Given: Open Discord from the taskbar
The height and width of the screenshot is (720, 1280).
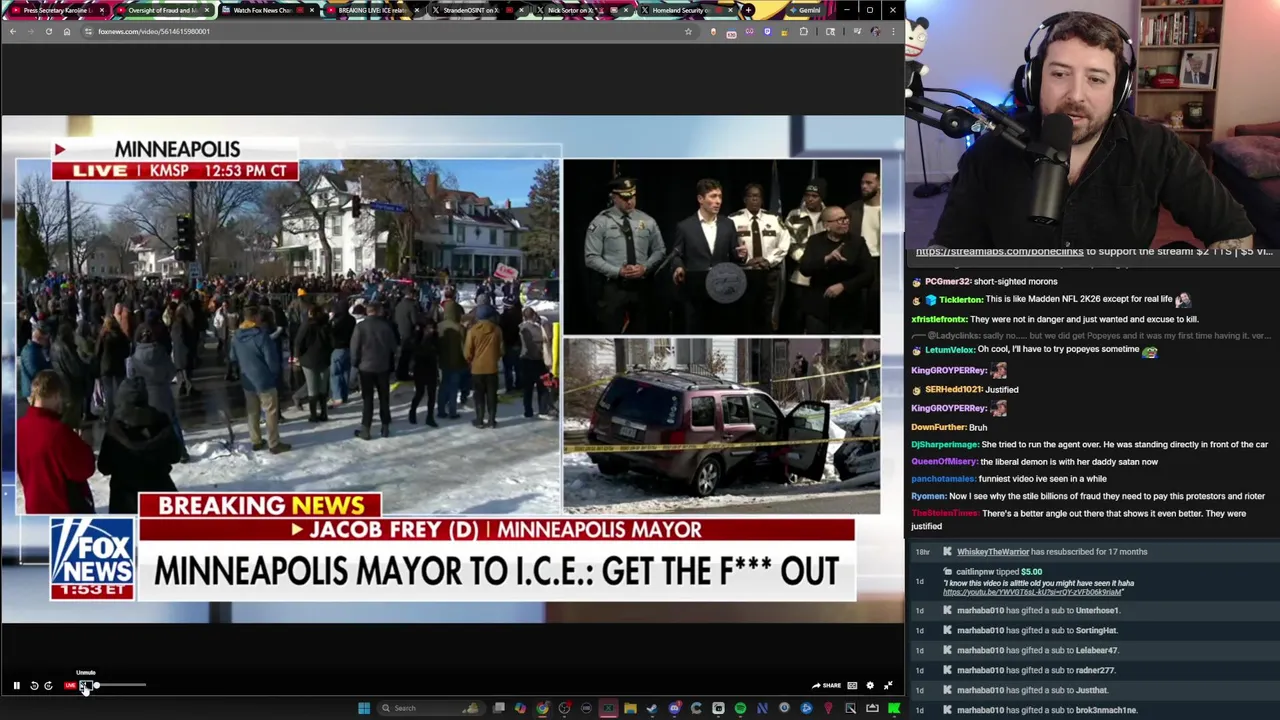Looking at the screenshot, I should [674, 708].
